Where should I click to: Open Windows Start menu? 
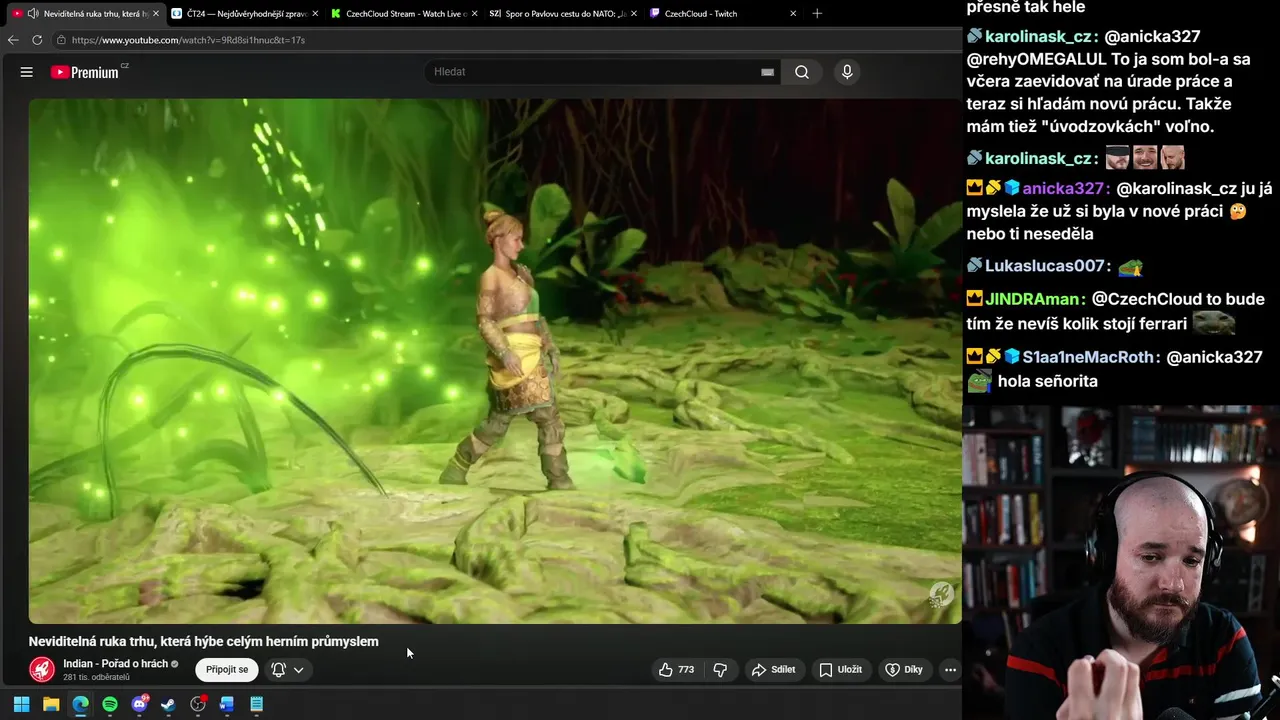coord(21,704)
